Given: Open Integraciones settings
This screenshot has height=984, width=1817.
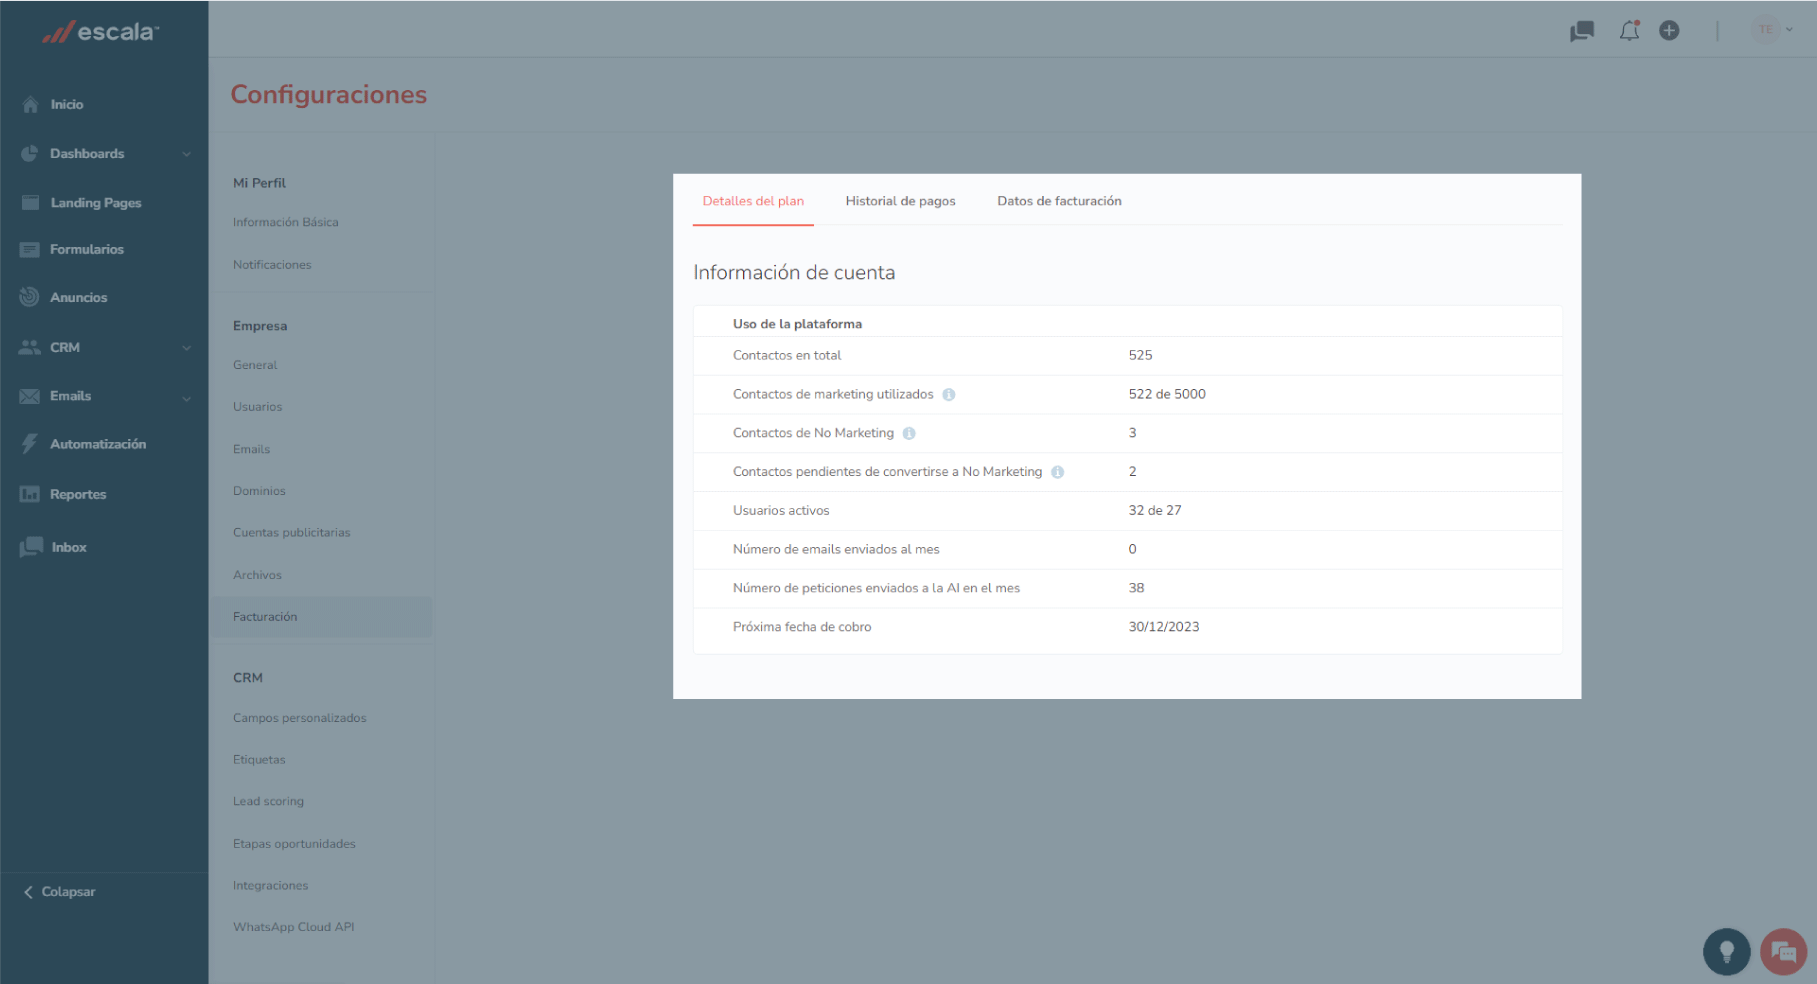Looking at the screenshot, I should tap(270, 886).
